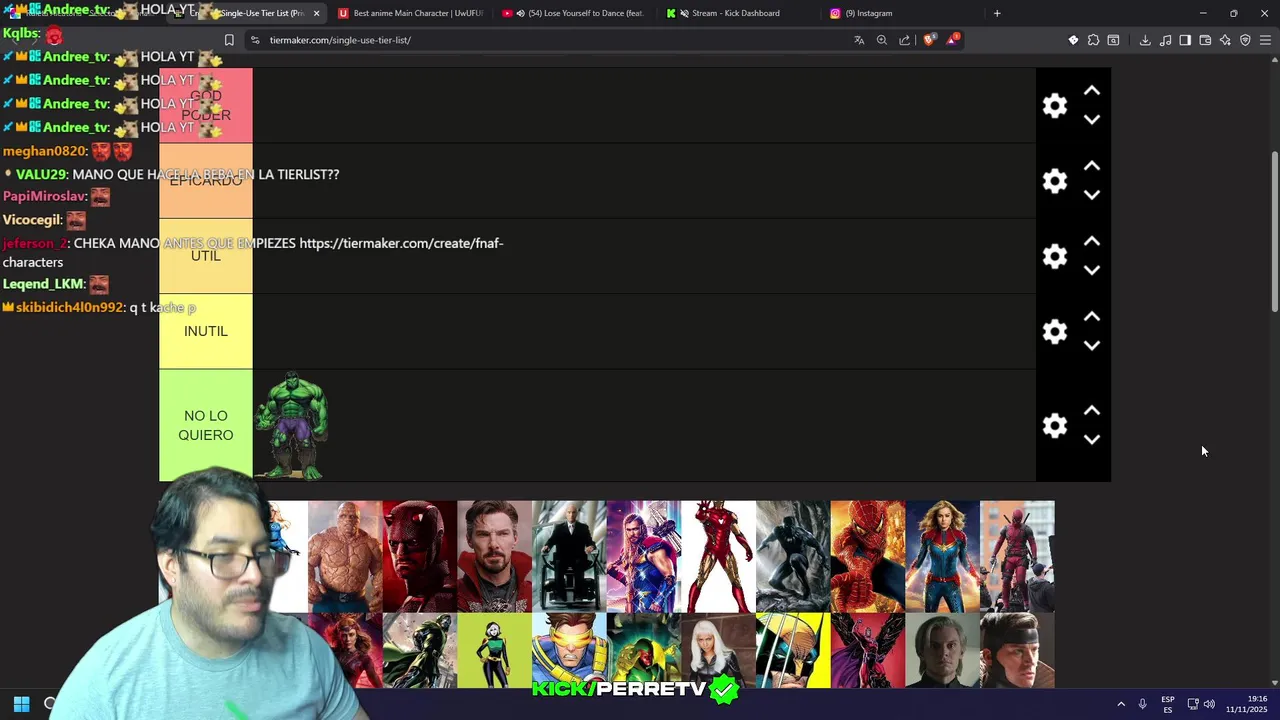Open settings gear for top GOD PODER tier

1055,105
